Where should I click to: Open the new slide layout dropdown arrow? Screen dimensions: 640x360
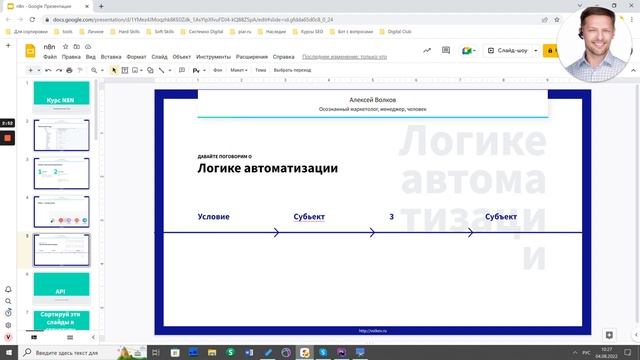pyautogui.click(x=39, y=70)
